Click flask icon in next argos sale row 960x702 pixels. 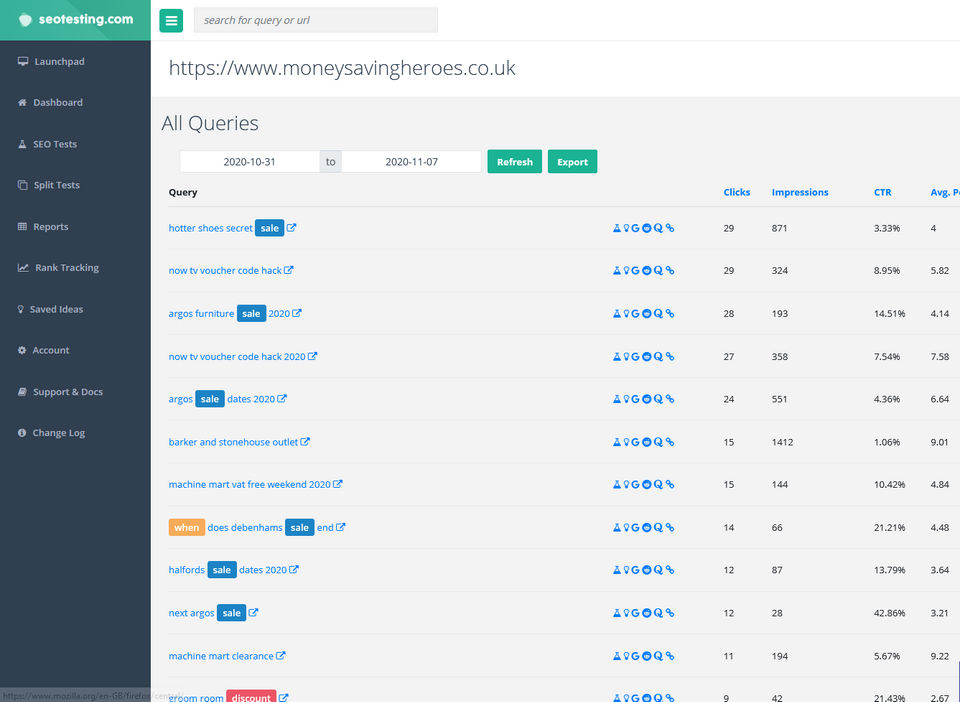coord(617,613)
